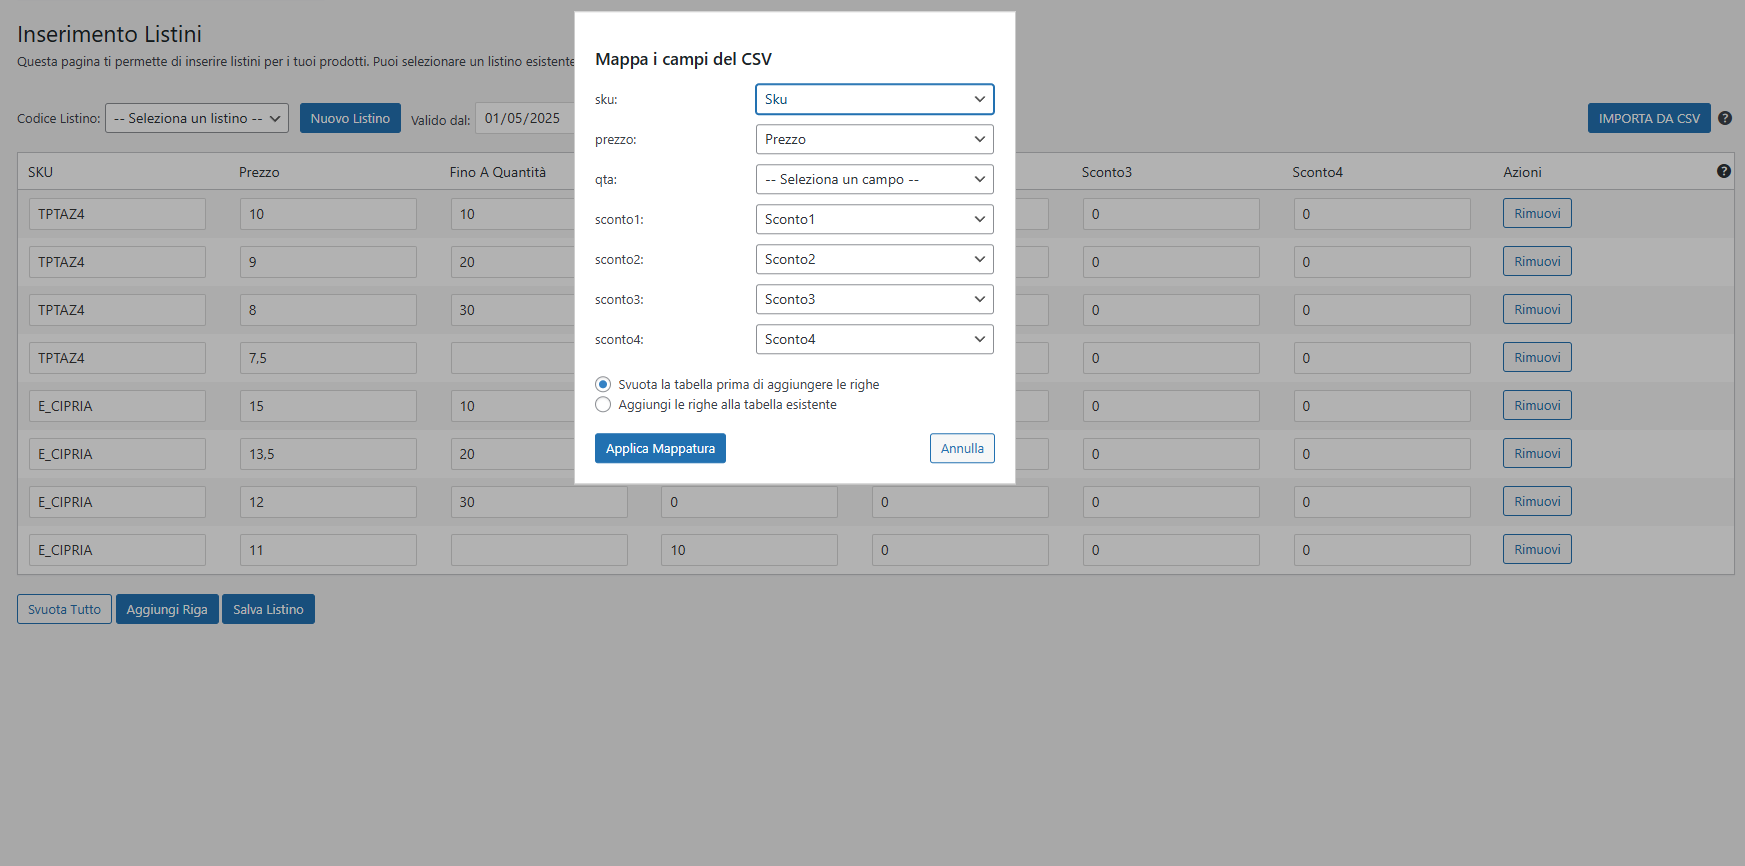The height and width of the screenshot is (866, 1745).
Task: Click the Salva Listino button
Action: click(x=268, y=609)
